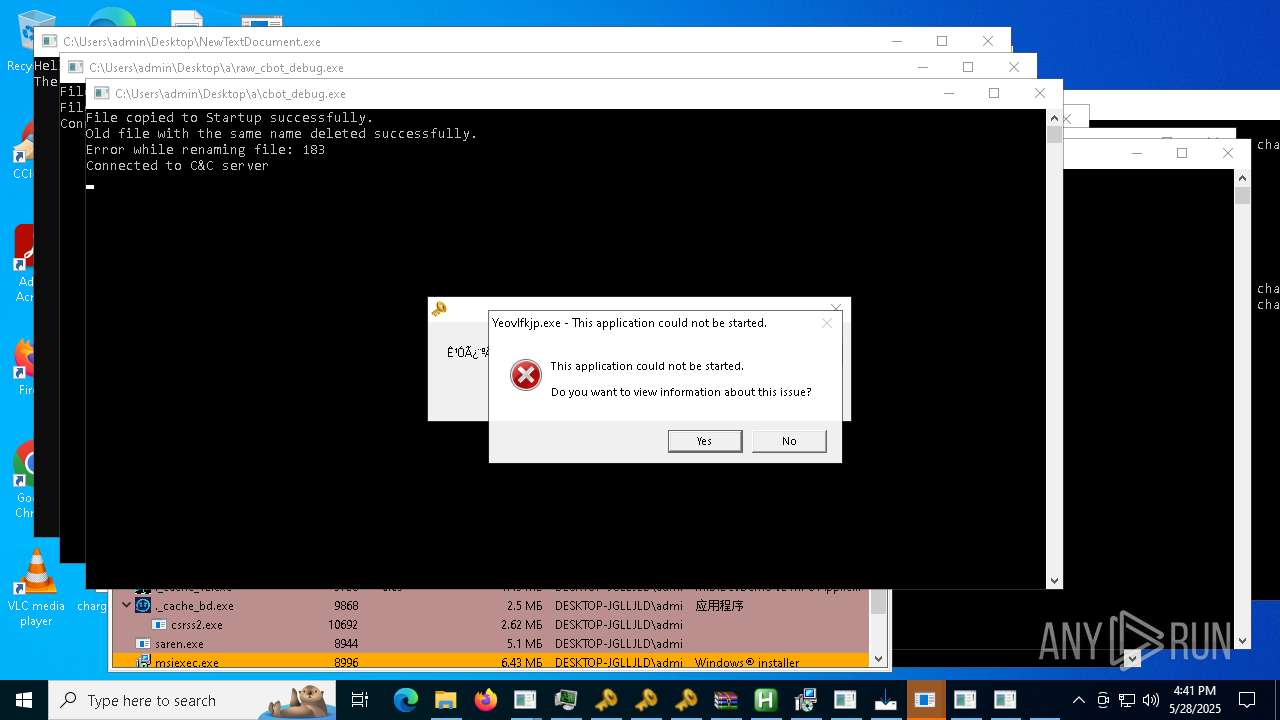1280x720 pixels.
Task: Collapse the _cache_bd.exe process tree
Action: click(x=126, y=605)
